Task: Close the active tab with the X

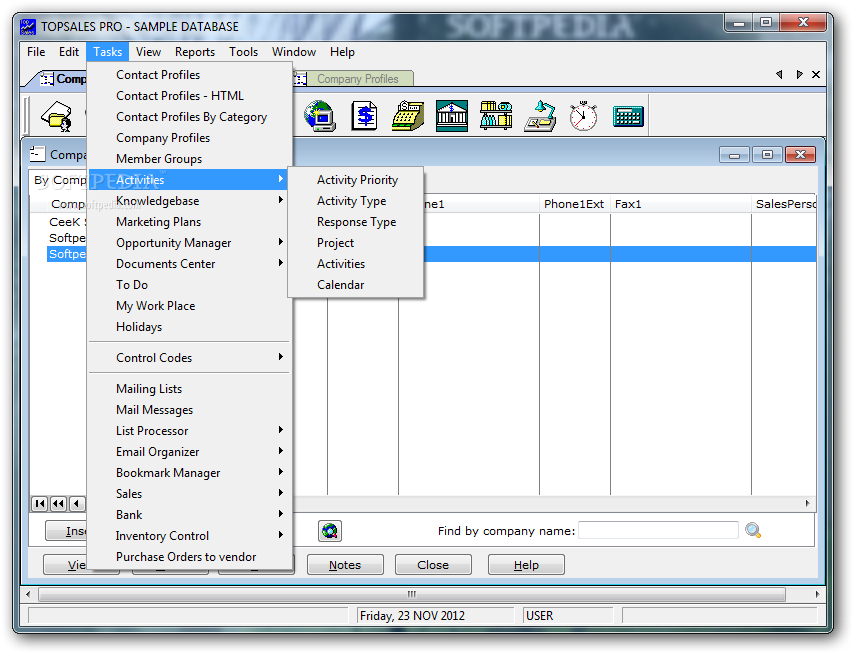Action: (x=816, y=75)
